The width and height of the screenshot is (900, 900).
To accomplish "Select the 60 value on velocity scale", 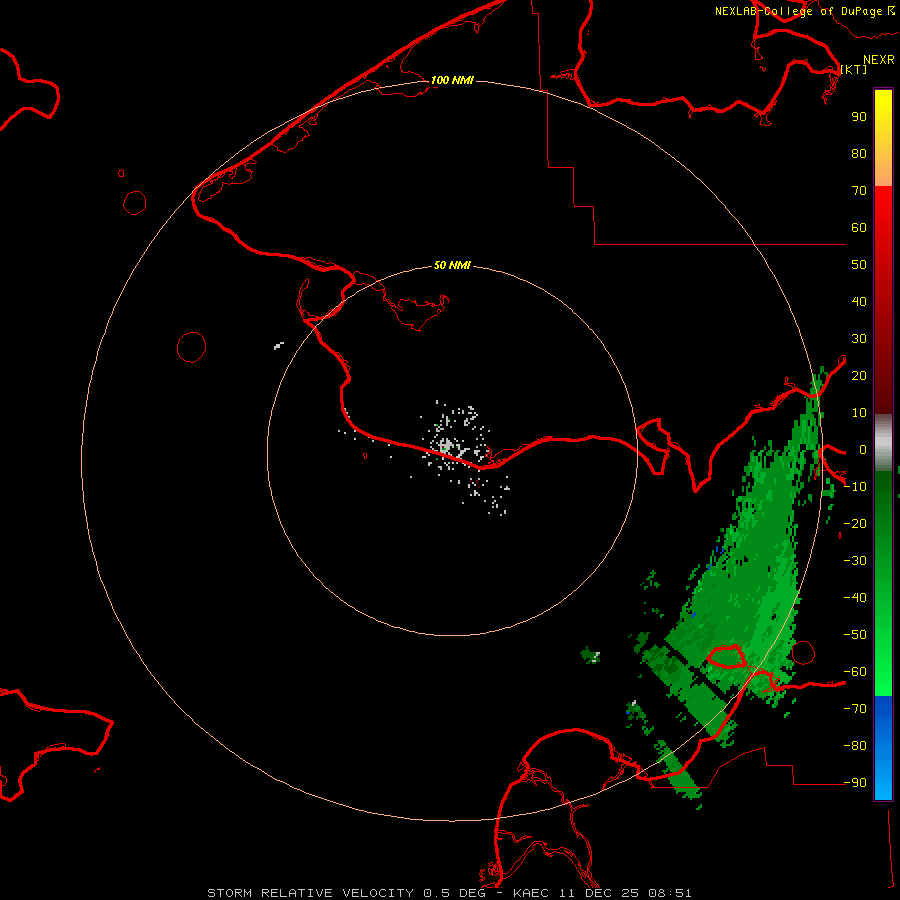I will click(x=859, y=227).
